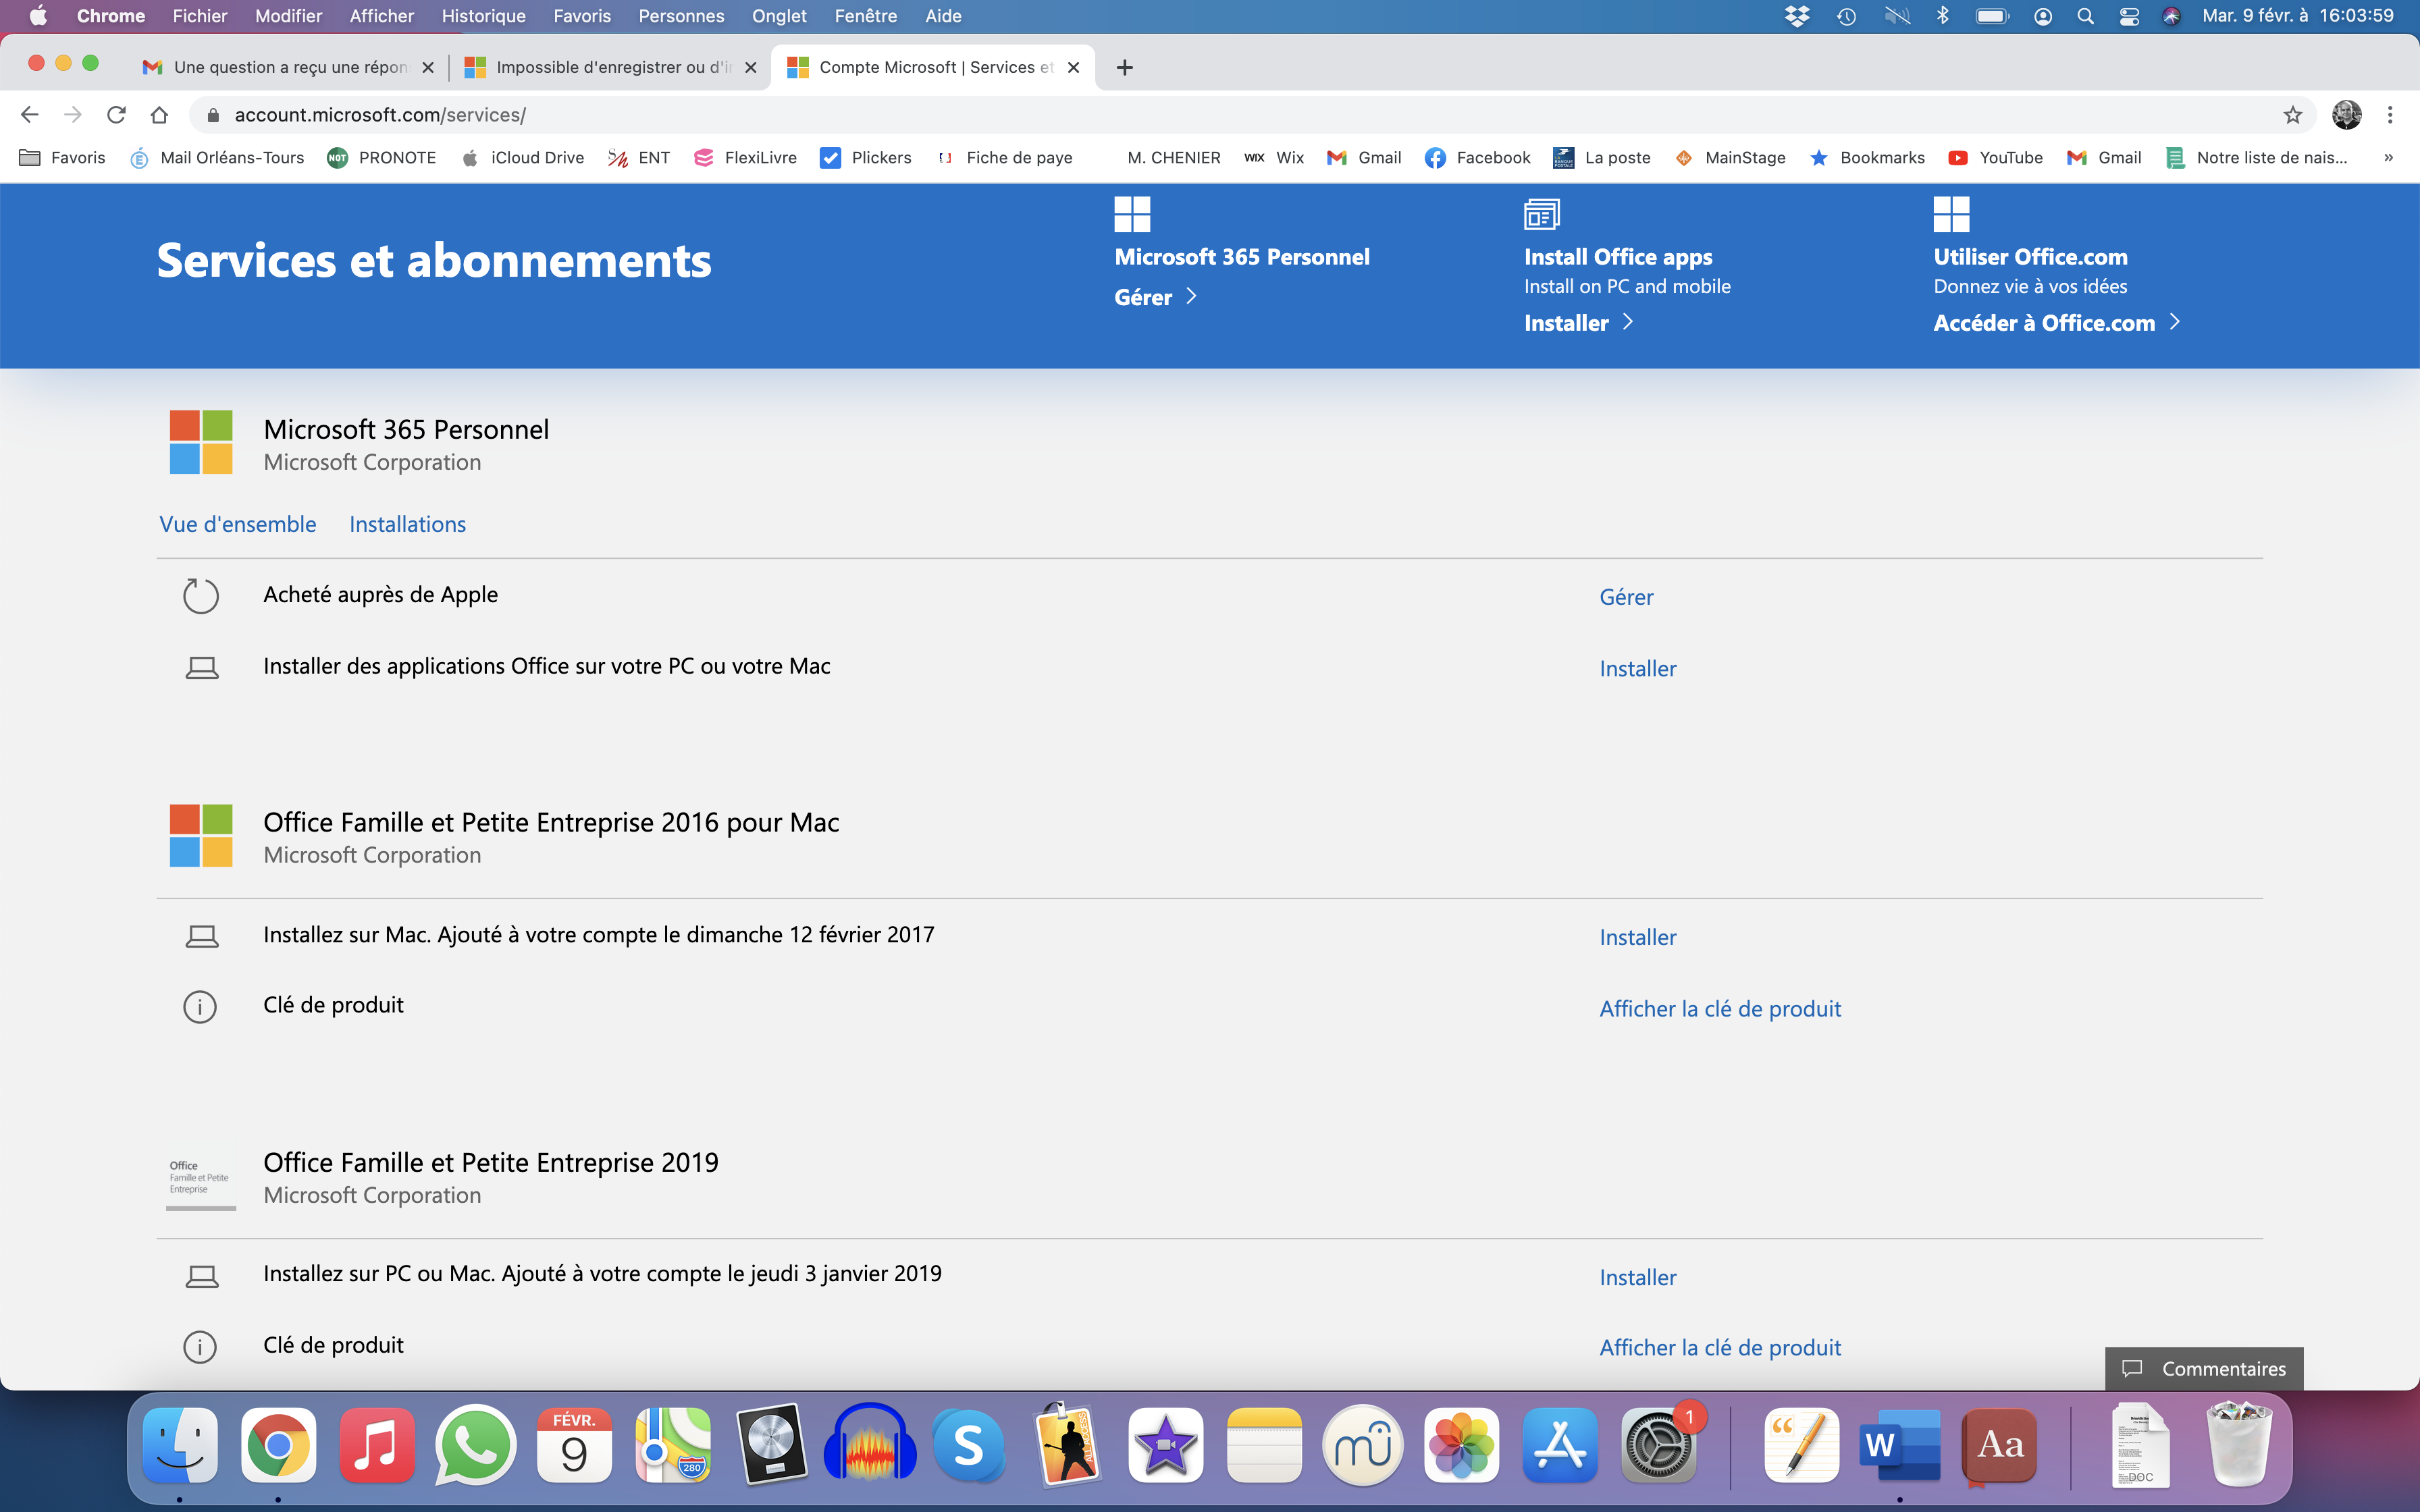
Task: Open the Photos app in the dock
Action: click(1461, 1445)
